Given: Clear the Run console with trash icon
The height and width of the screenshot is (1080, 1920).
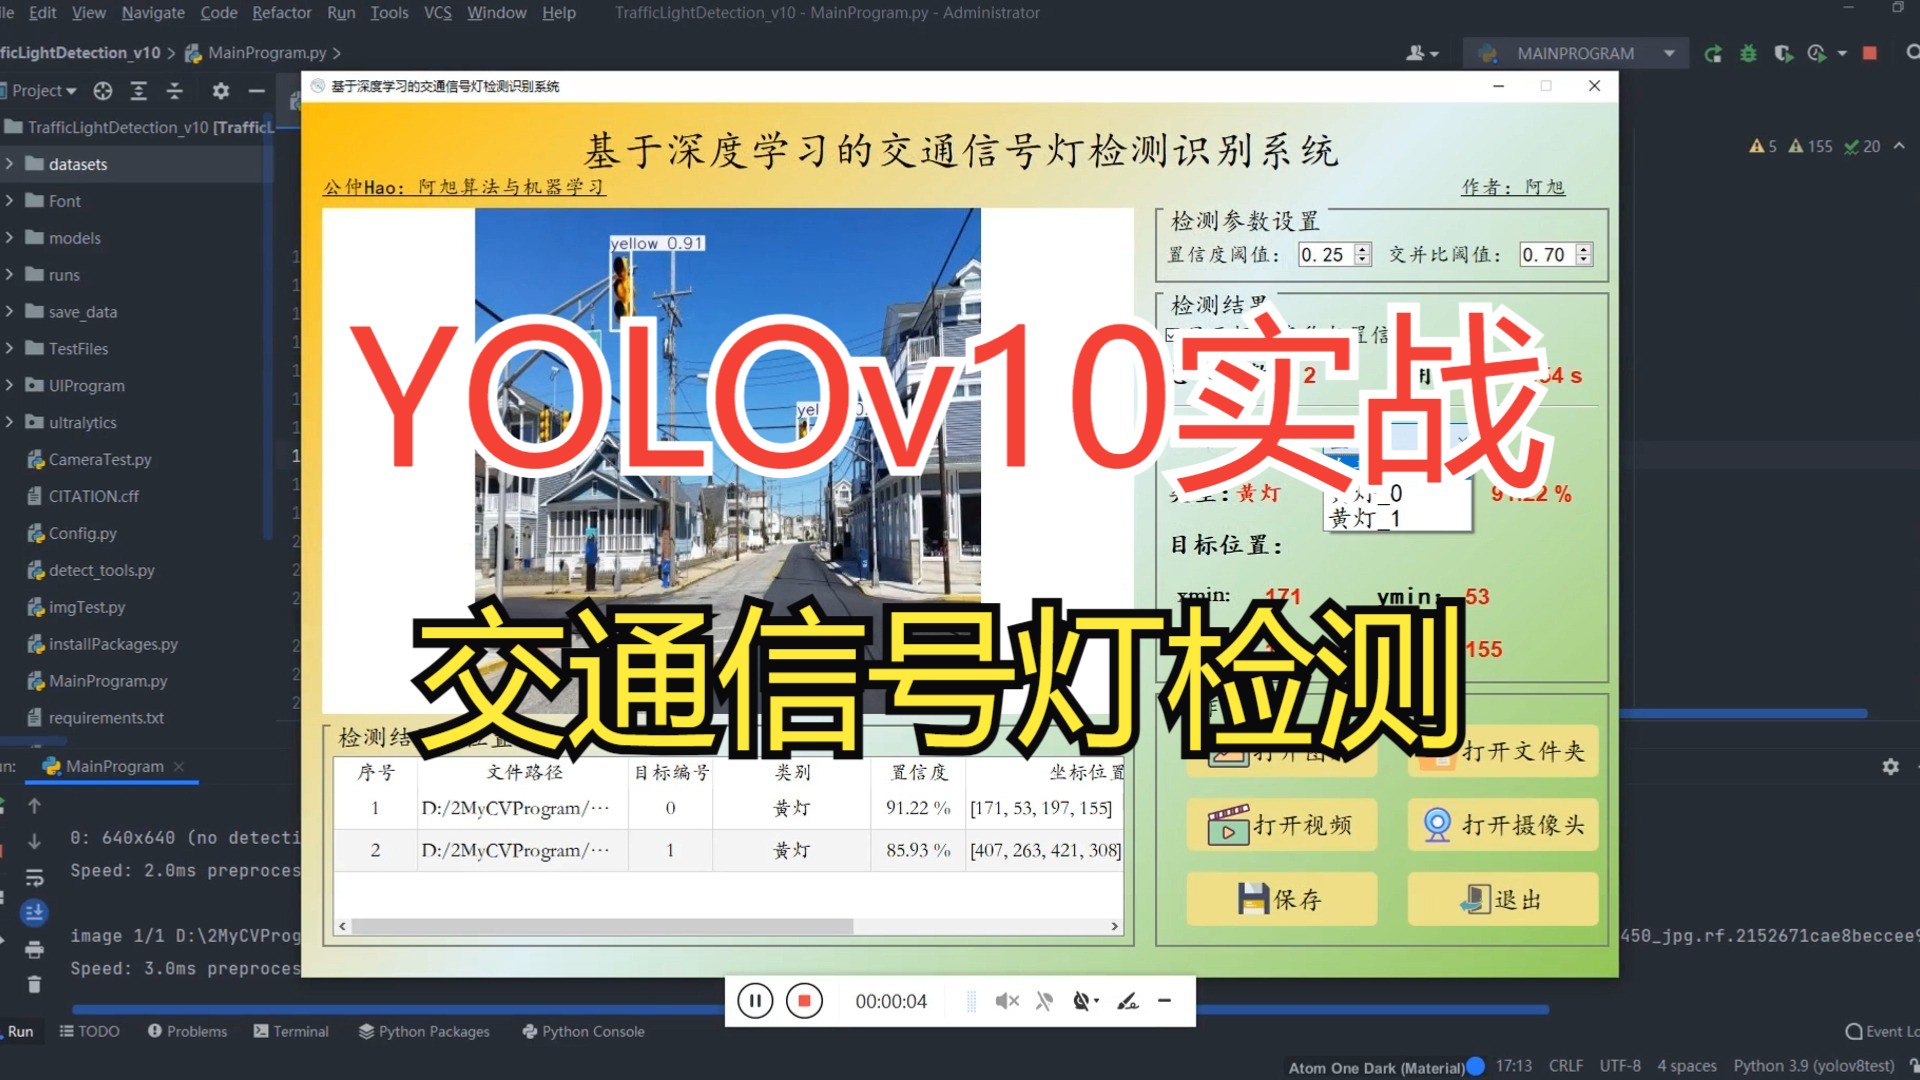Looking at the screenshot, I should (x=34, y=986).
